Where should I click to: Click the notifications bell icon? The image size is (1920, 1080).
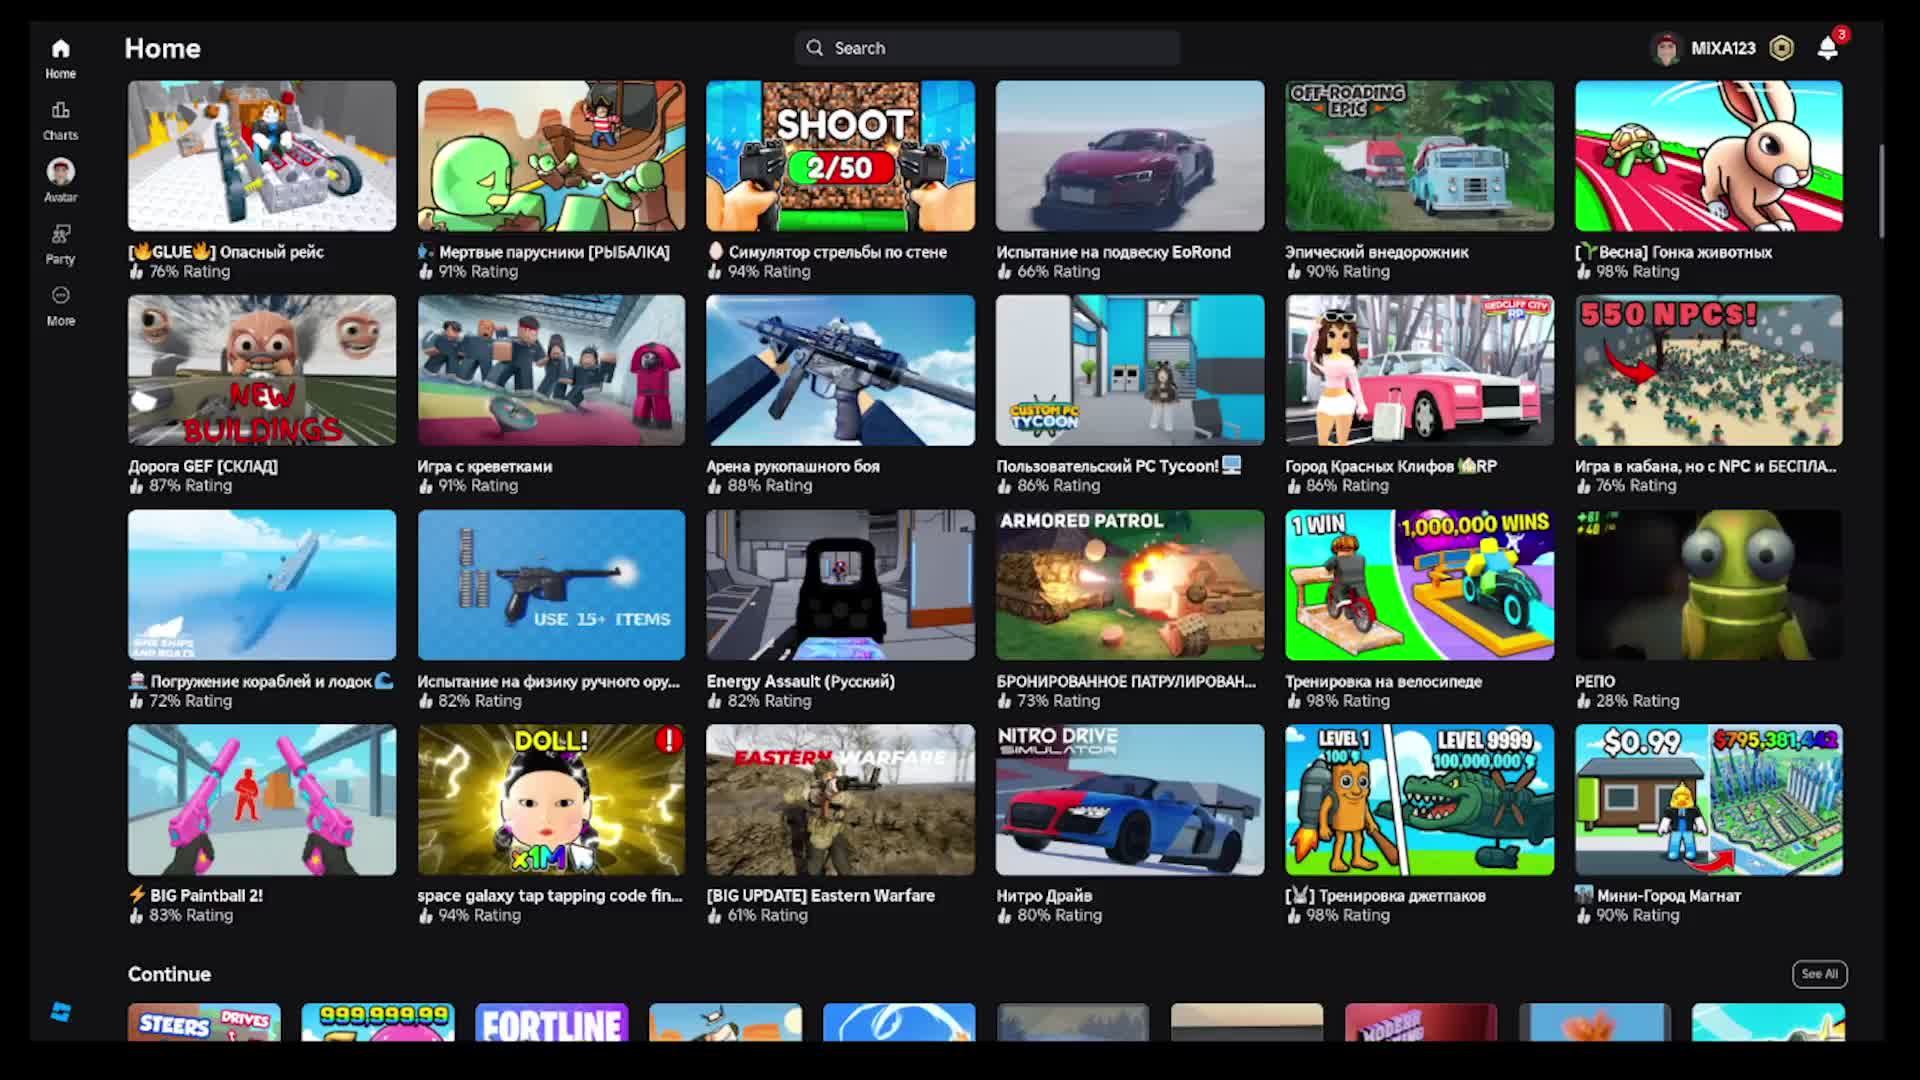click(x=1827, y=48)
